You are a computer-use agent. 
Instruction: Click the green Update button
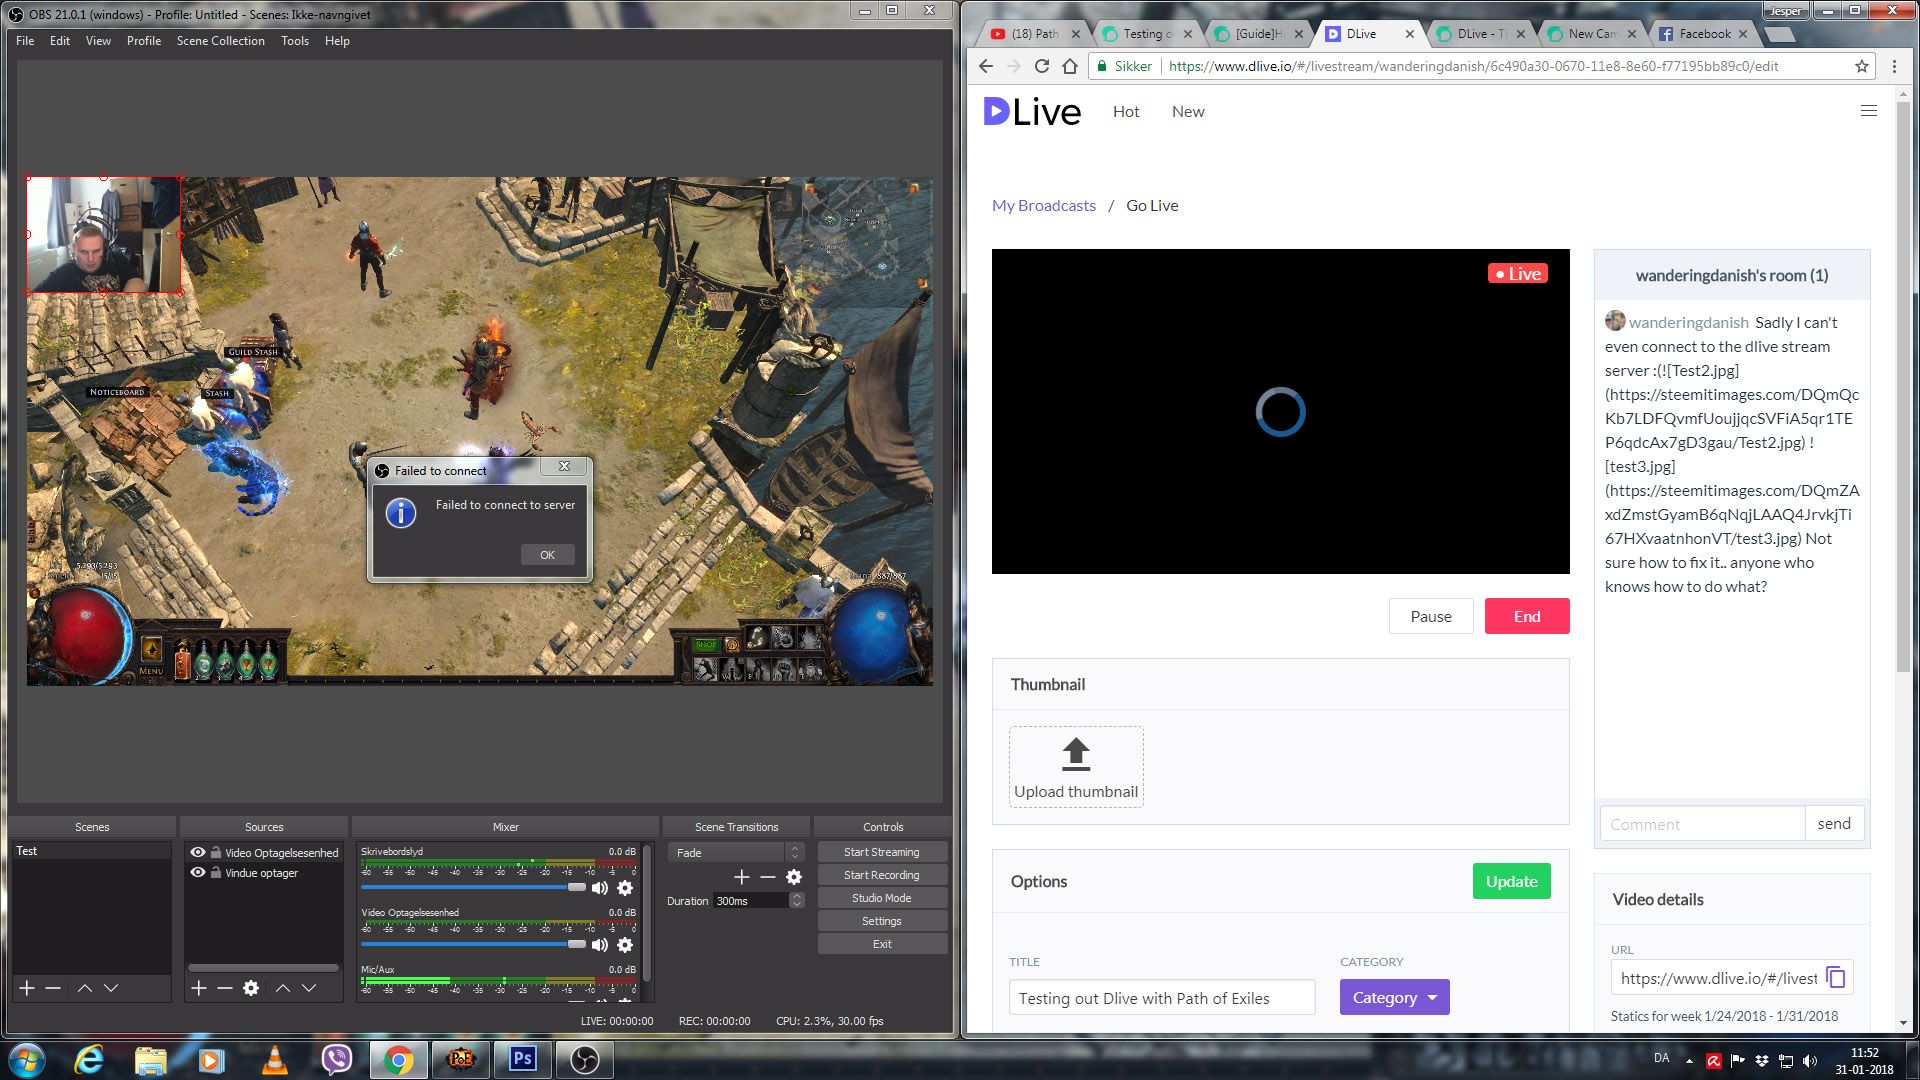pyautogui.click(x=1511, y=881)
